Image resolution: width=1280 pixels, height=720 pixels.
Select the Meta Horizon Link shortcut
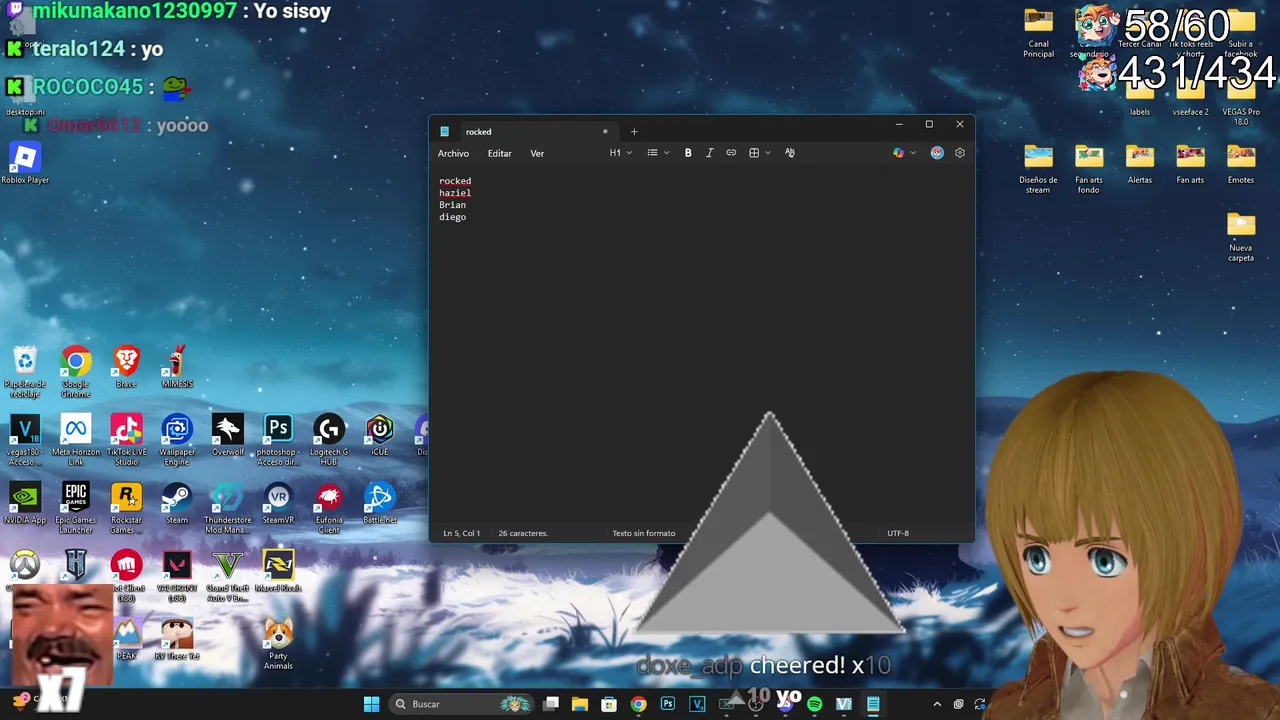point(76,440)
